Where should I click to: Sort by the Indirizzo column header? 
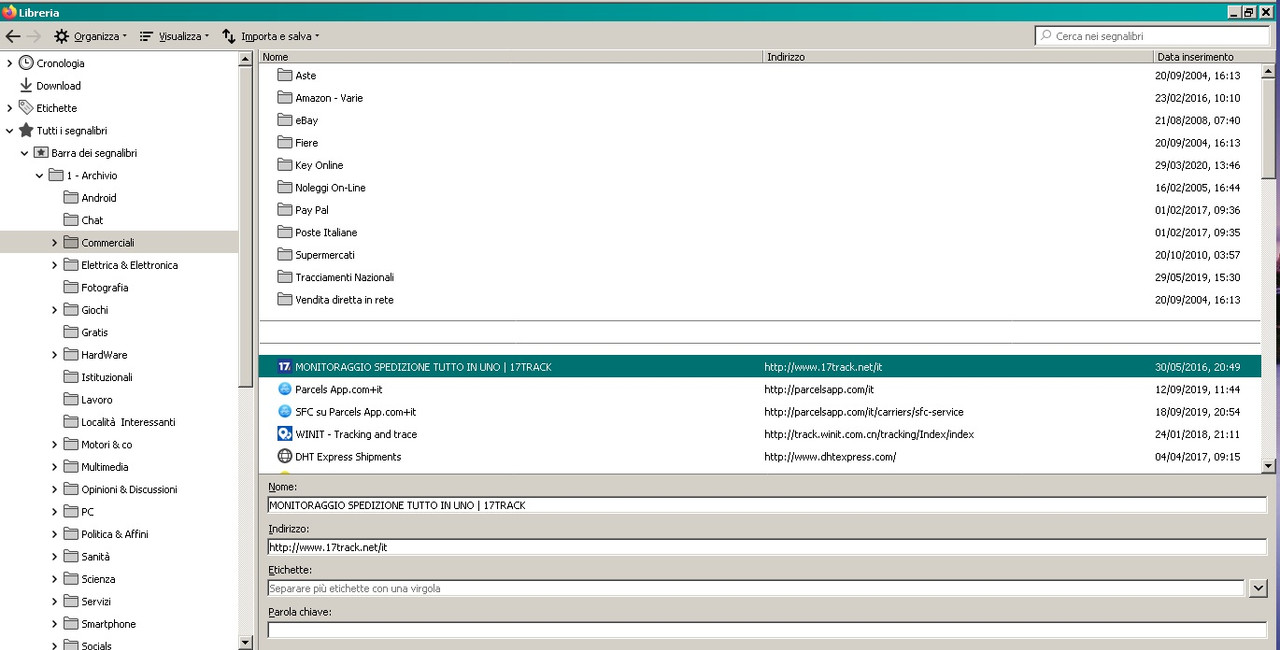pyautogui.click(x=958, y=57)
